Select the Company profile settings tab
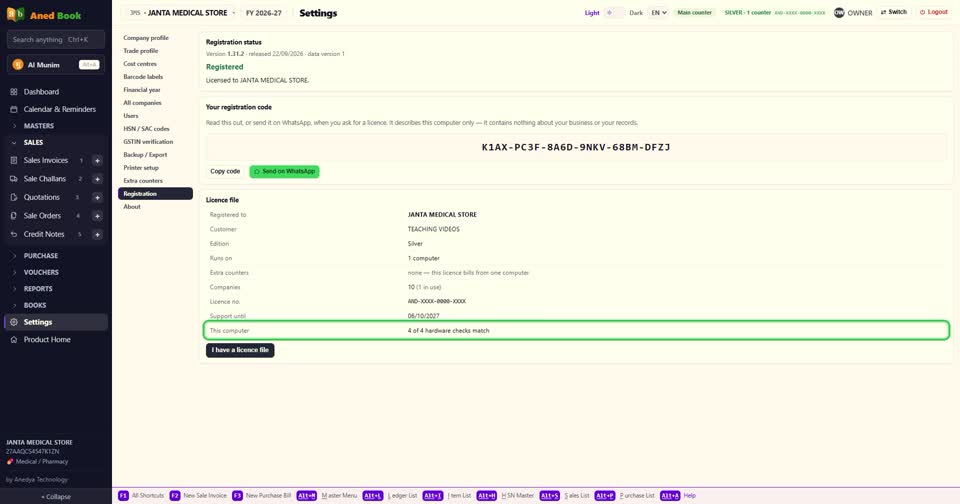 pyautogui.click(x=146, y=38)
